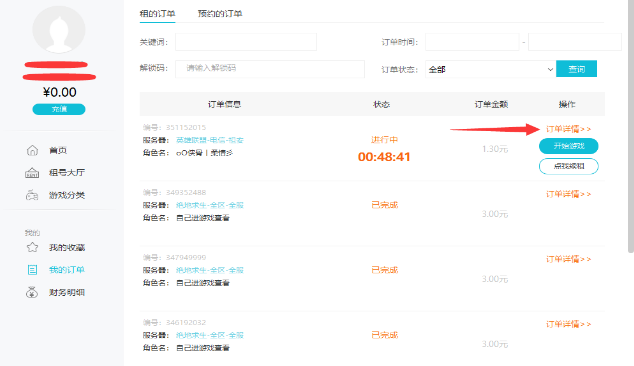Switch to the 预约的订单 tab
Screen dimensions: 634x366
[x=220, y=14]
